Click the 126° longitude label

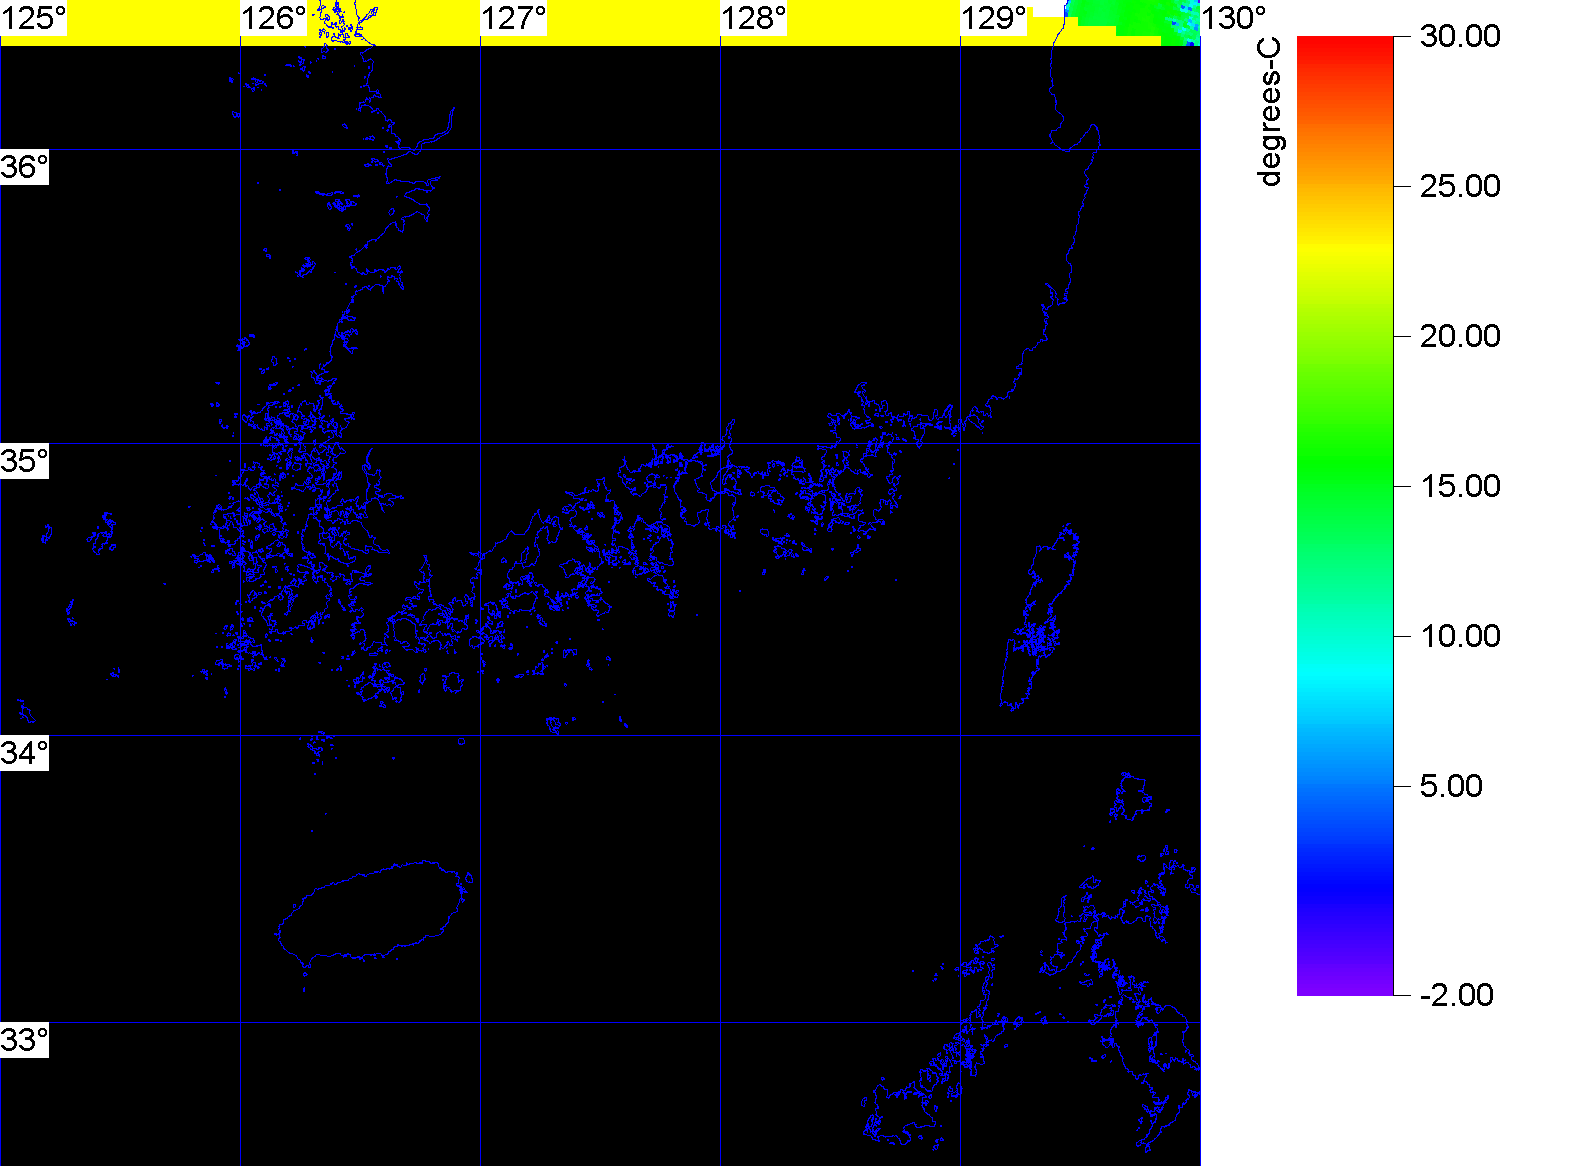pyautogui.click(x=274, y=18)
